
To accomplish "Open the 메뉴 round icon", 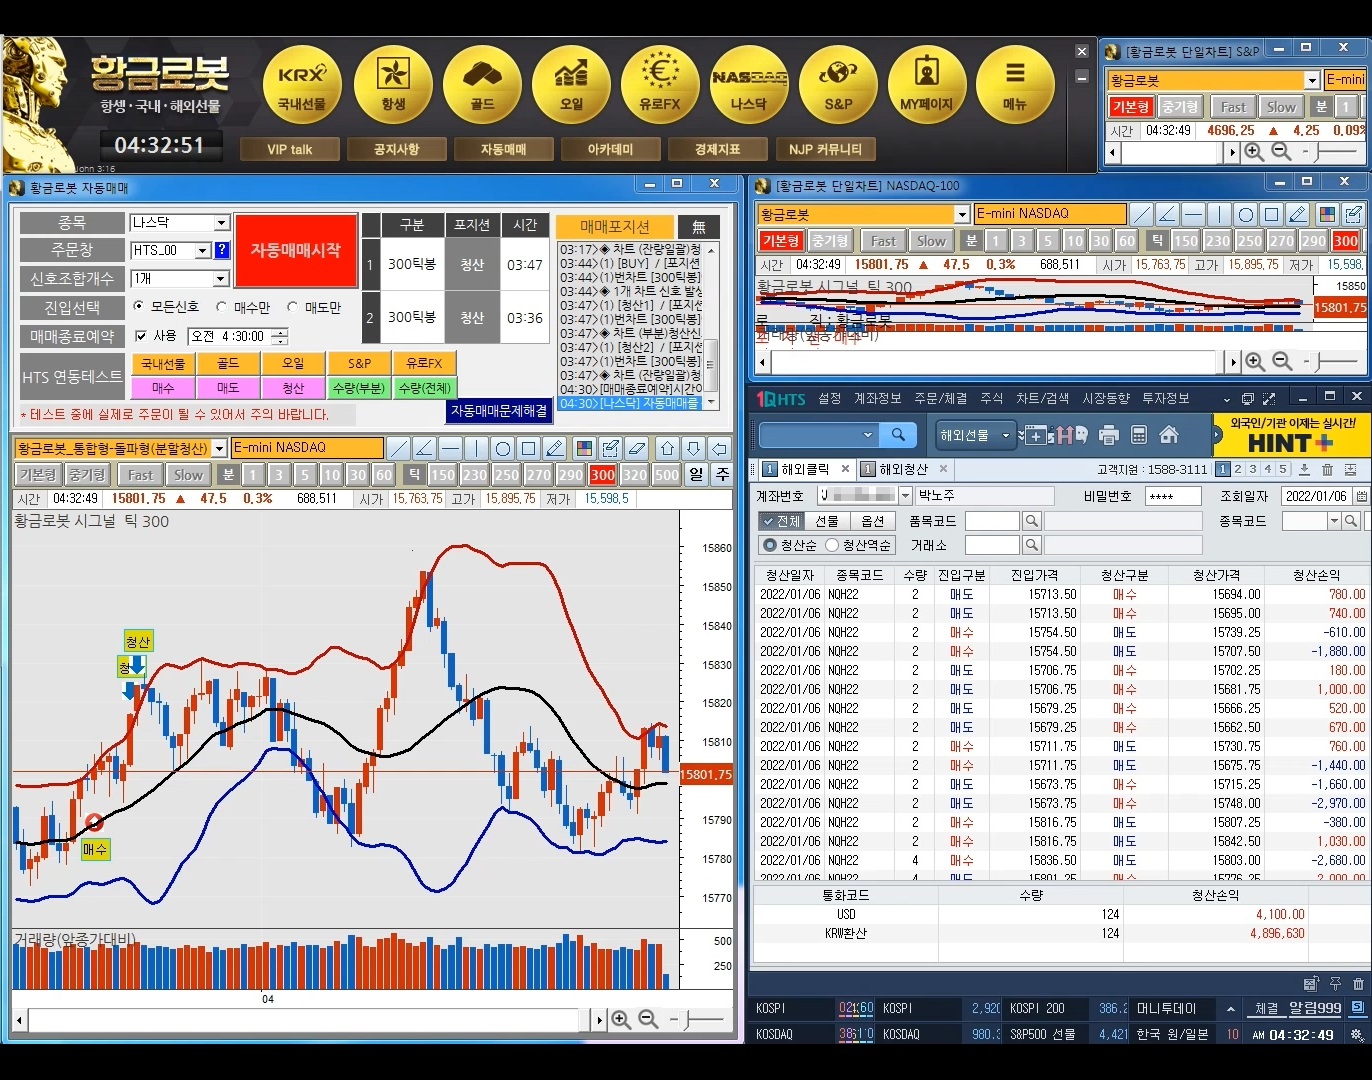I will tap(1015, 85).
